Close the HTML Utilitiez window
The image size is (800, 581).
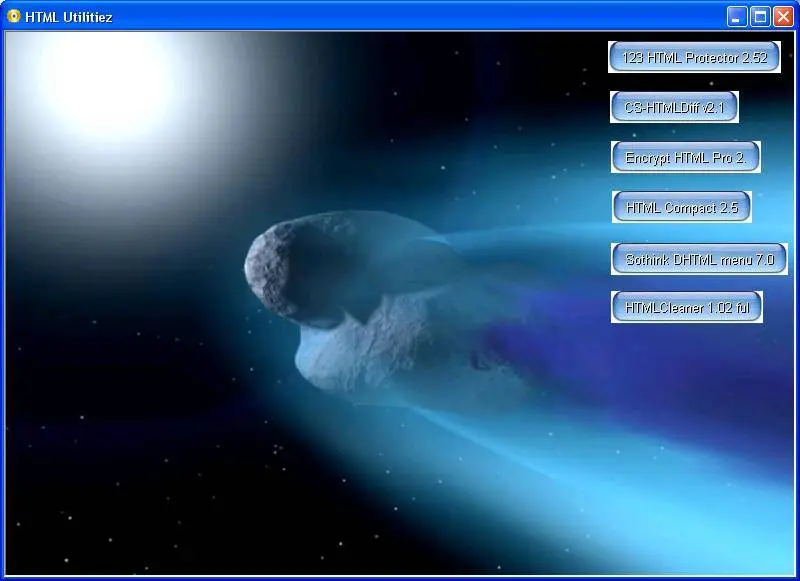[x=784, y=17]
